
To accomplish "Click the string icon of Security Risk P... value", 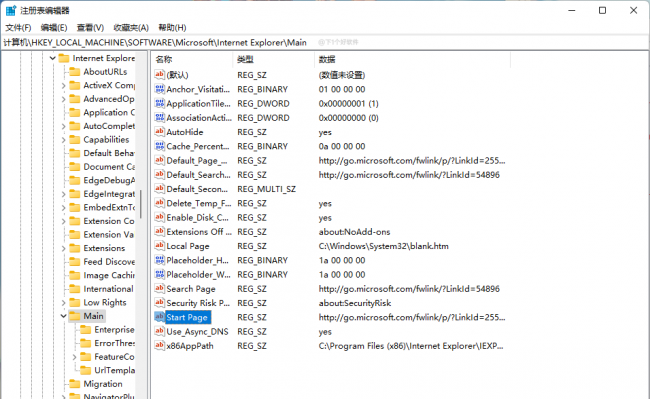I will pos(160,302).
